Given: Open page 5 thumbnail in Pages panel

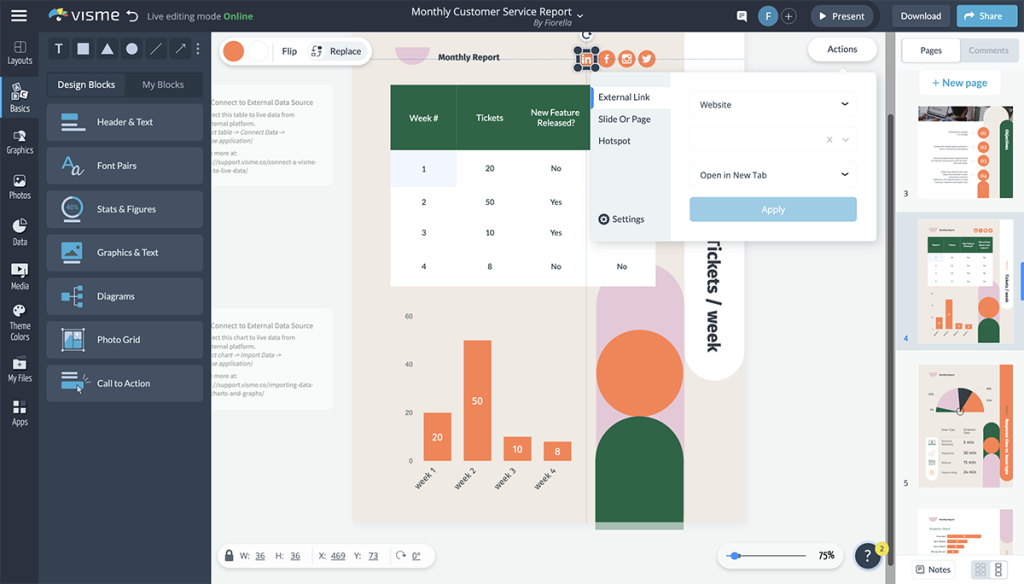Looking at the screenshot, I should (x=965, y=424).
